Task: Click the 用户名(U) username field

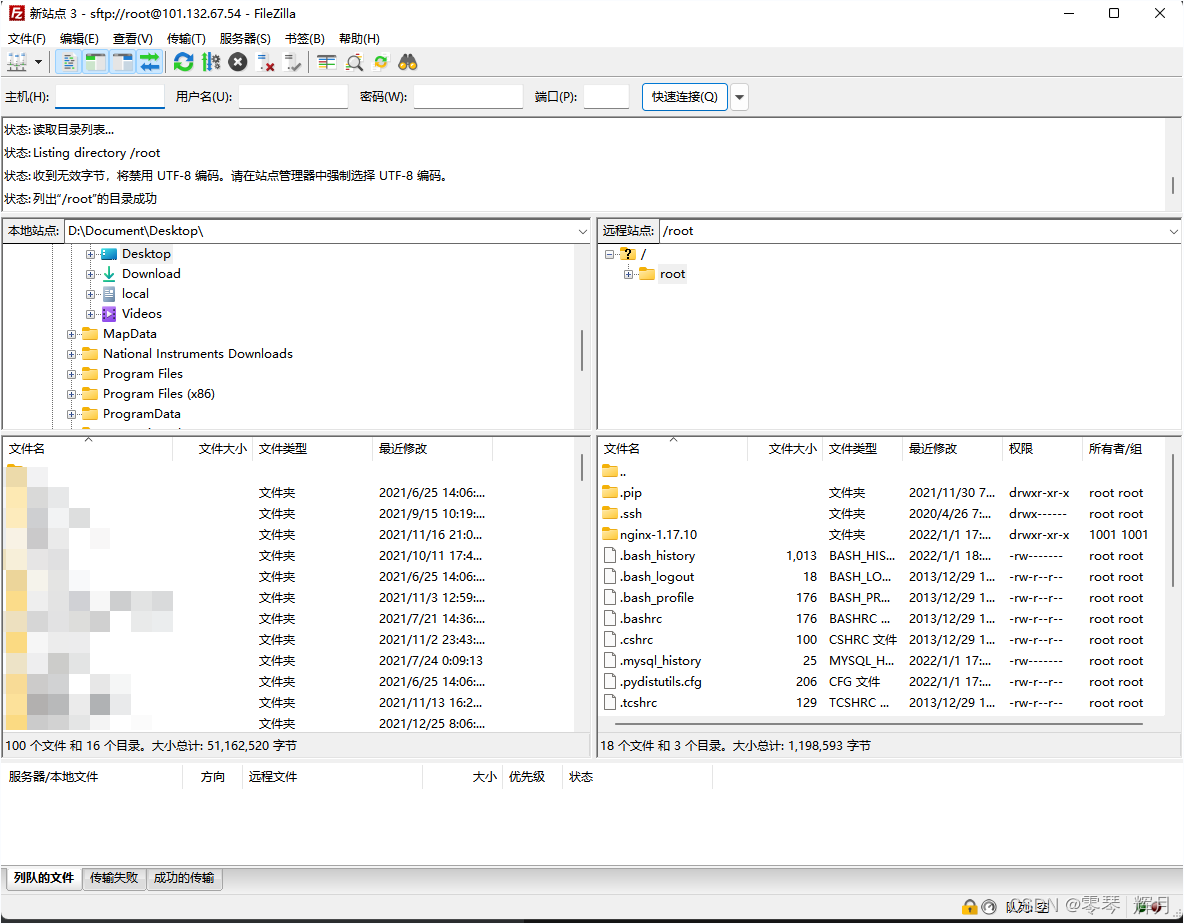Action: [x=293, y=97]
